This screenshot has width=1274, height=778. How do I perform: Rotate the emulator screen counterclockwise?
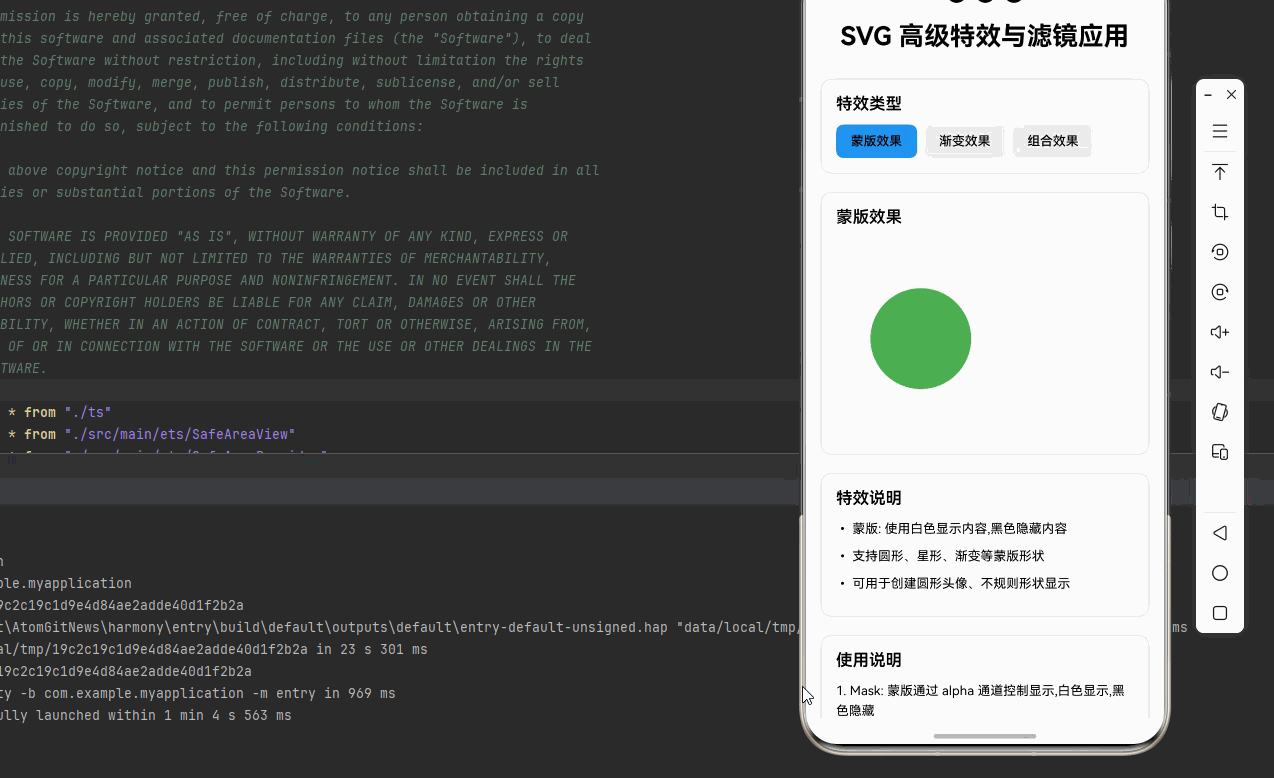1219,252
